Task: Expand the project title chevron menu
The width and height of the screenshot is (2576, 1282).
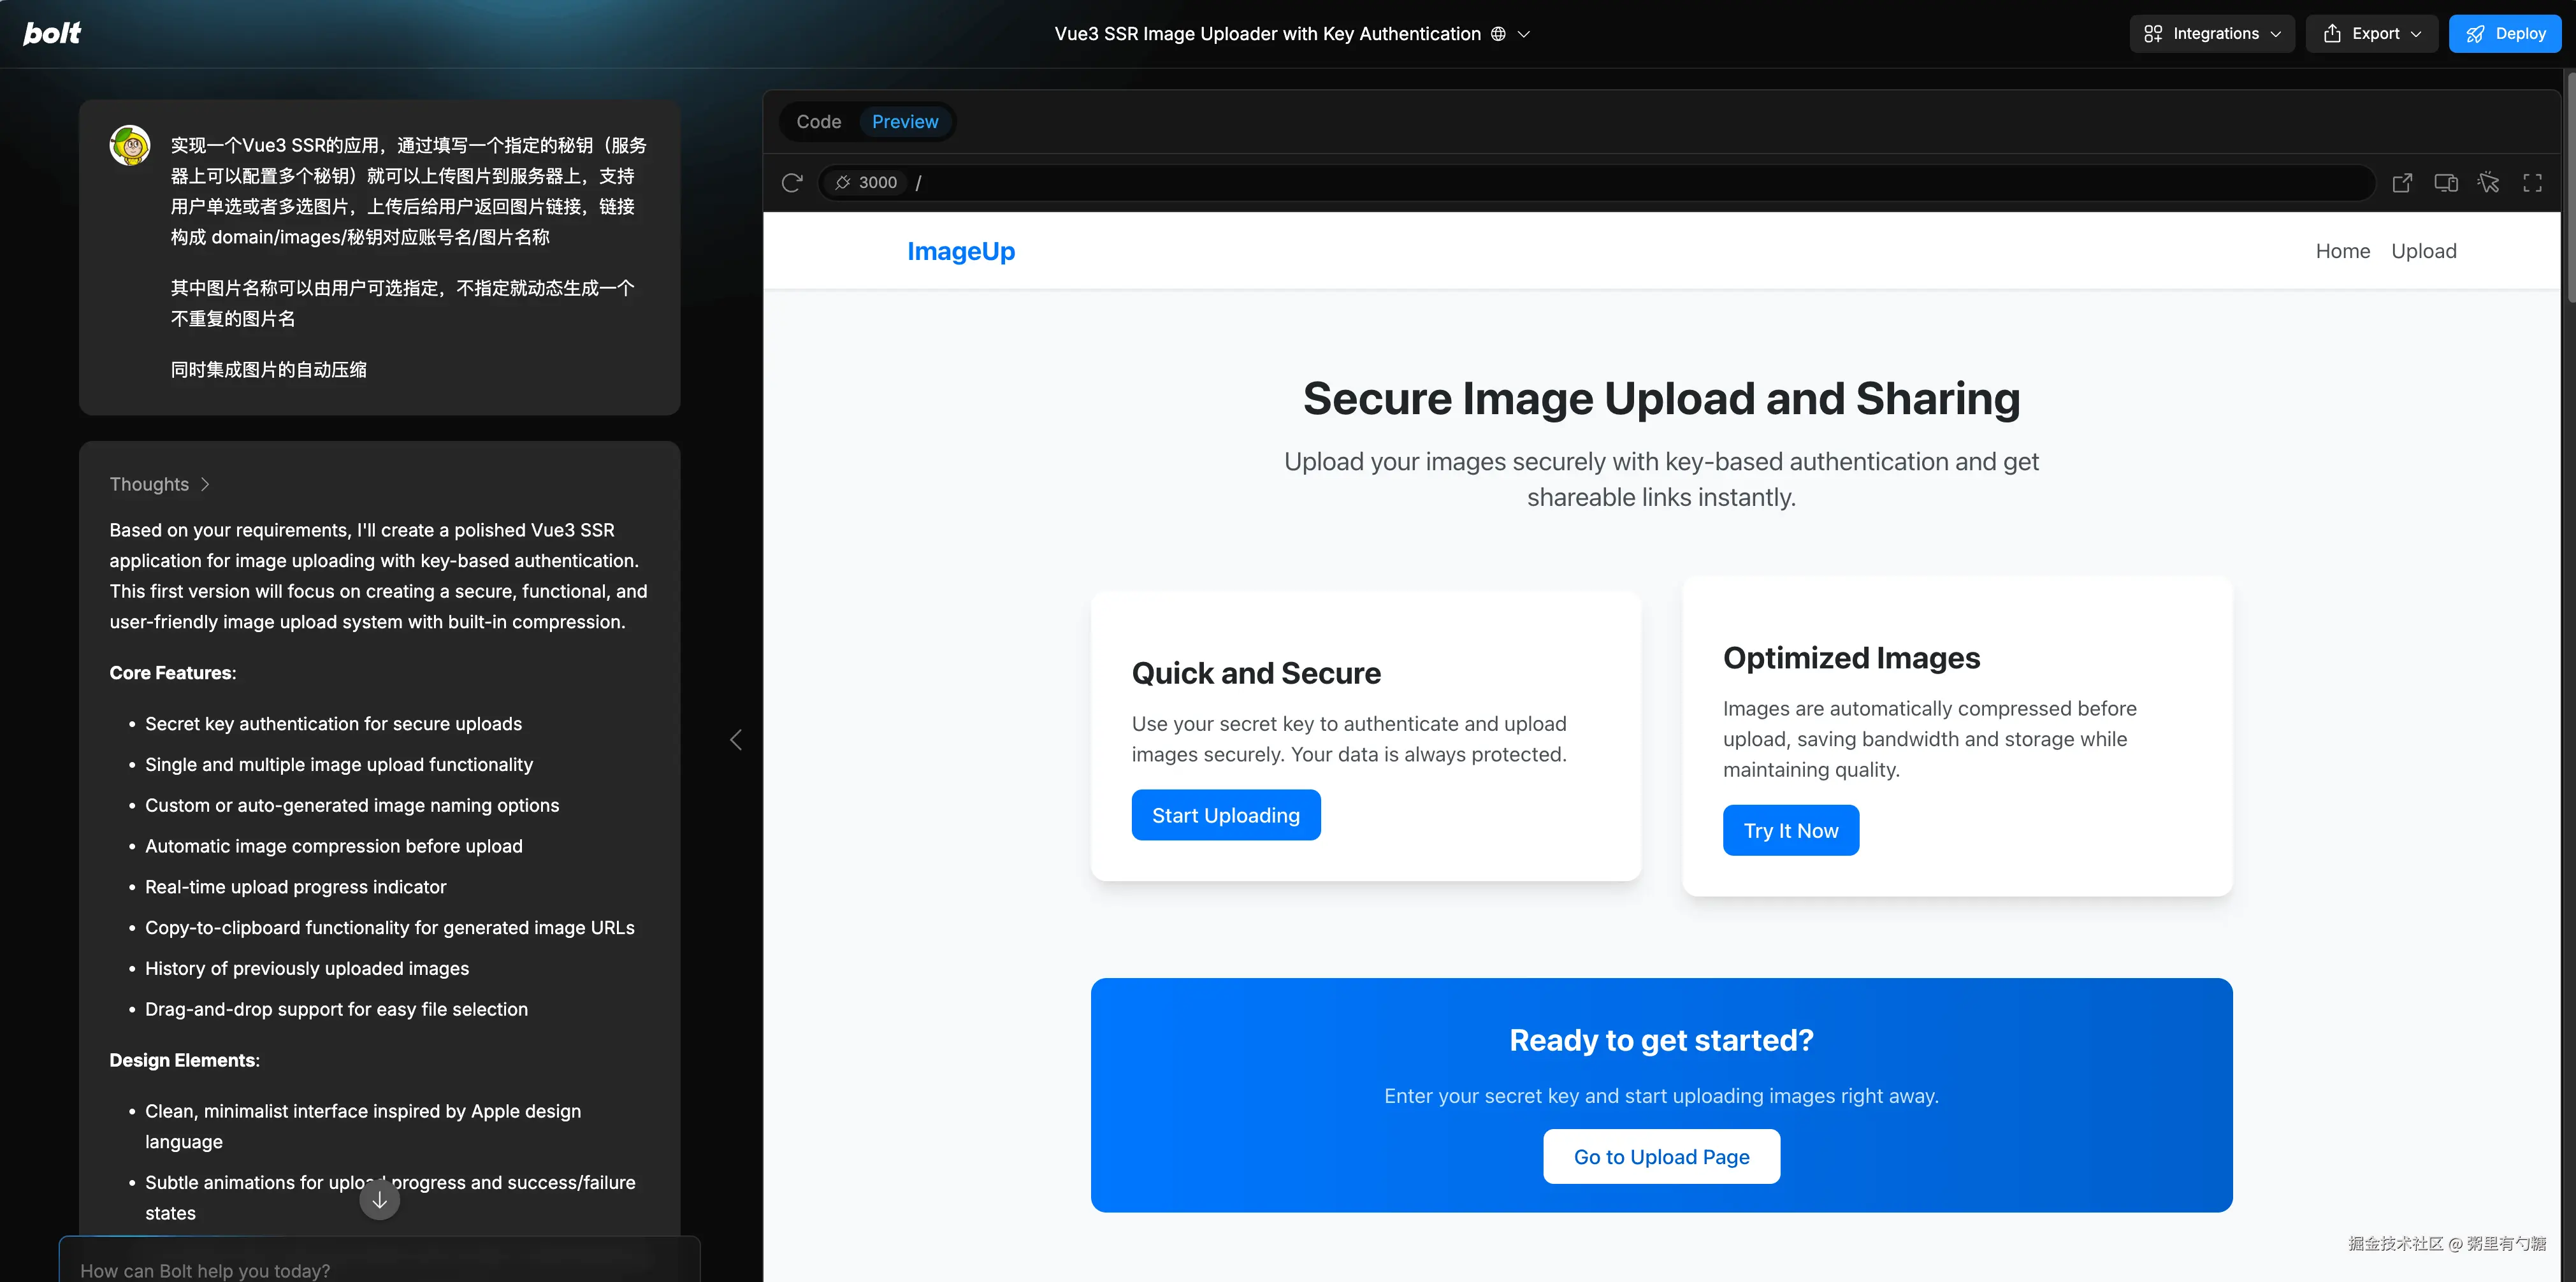Action: tap(1524, 34)
